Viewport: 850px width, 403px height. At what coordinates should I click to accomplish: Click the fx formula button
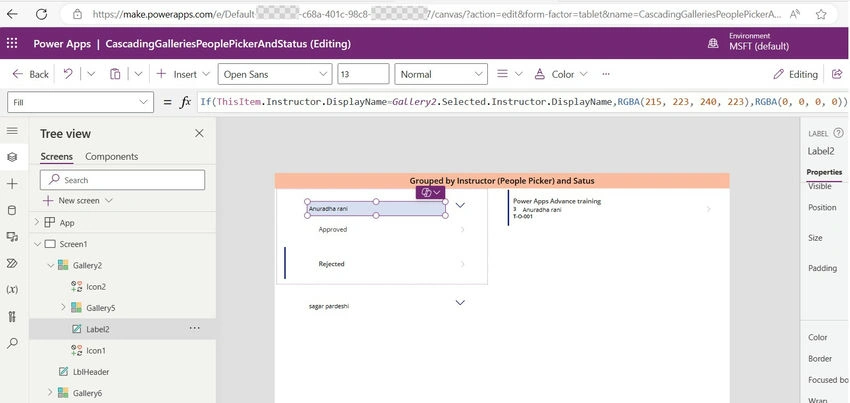pyautogui.click(x=185, y=102)
